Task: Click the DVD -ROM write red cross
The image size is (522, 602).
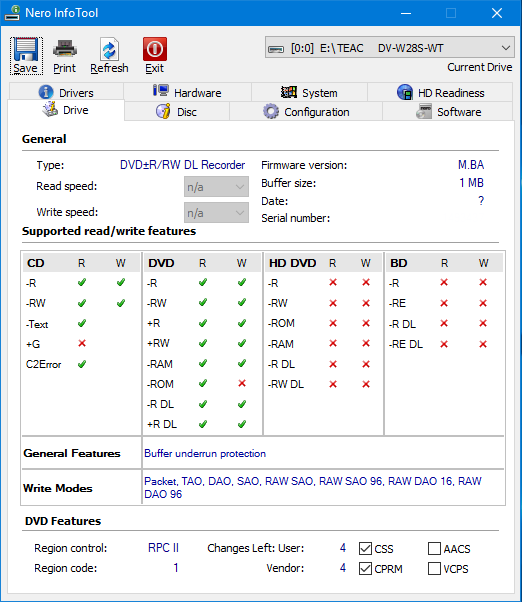Action: (242, 383)
